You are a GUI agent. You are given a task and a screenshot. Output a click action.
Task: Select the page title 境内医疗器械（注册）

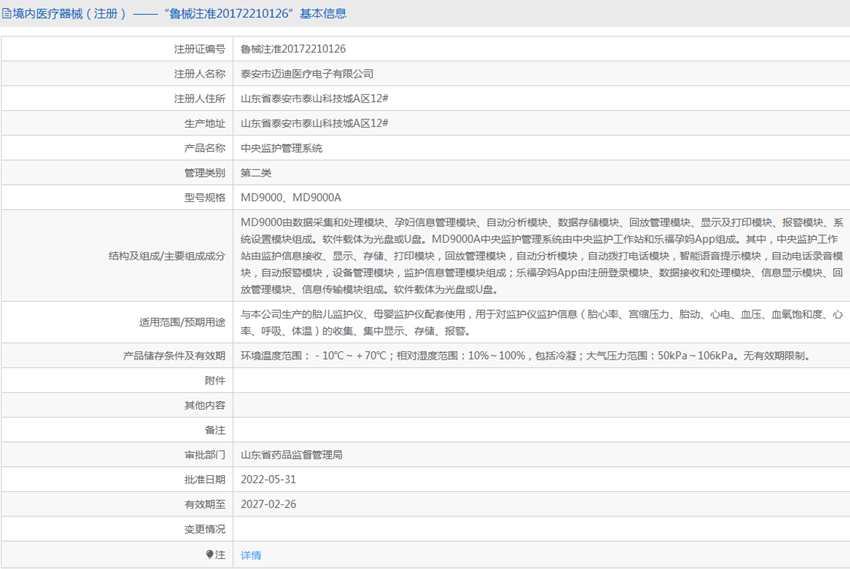(69, 14)
